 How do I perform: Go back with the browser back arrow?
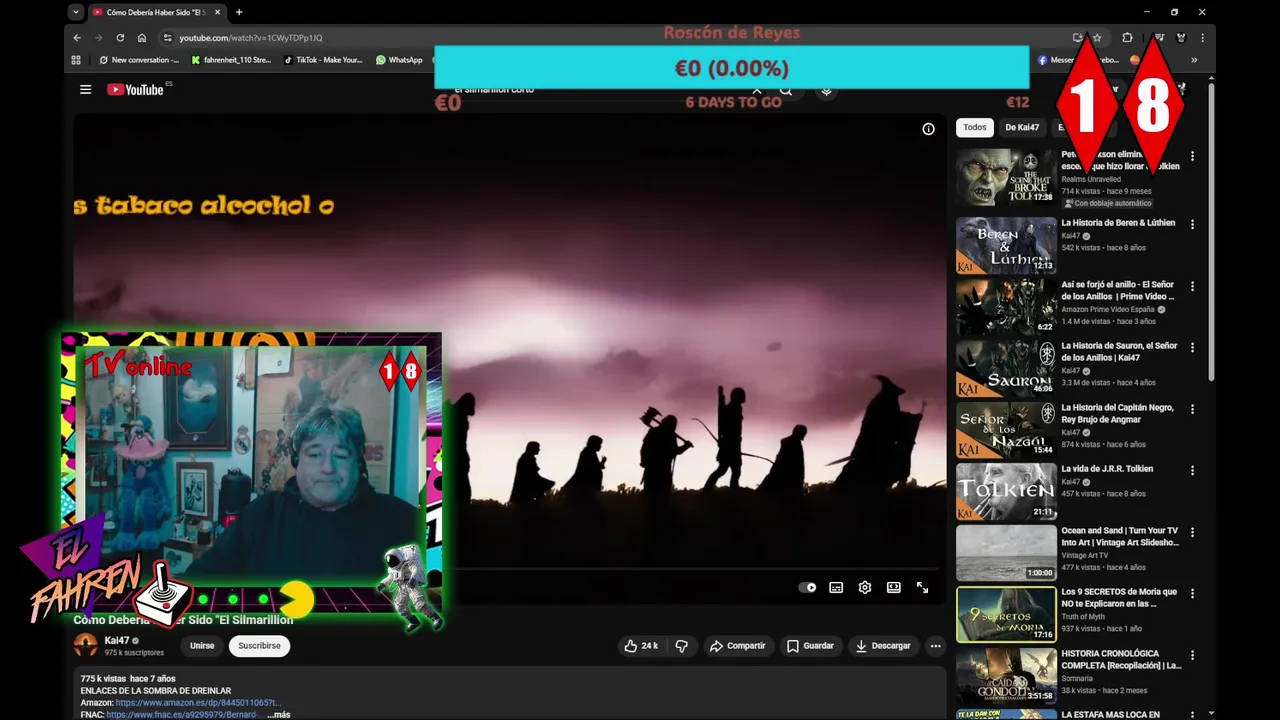(x=77, y=38)
